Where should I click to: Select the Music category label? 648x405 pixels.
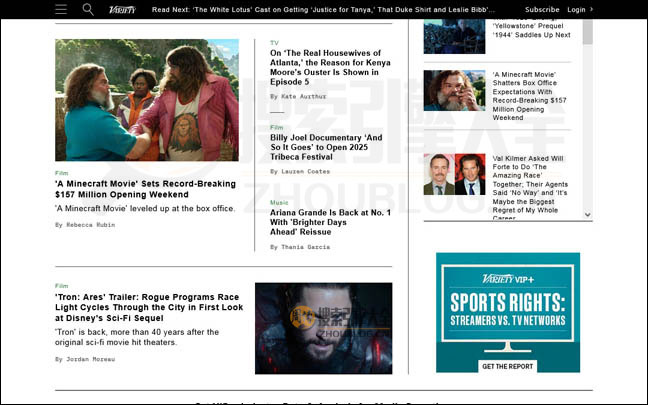pyautogui.click(x=279, y=203)
